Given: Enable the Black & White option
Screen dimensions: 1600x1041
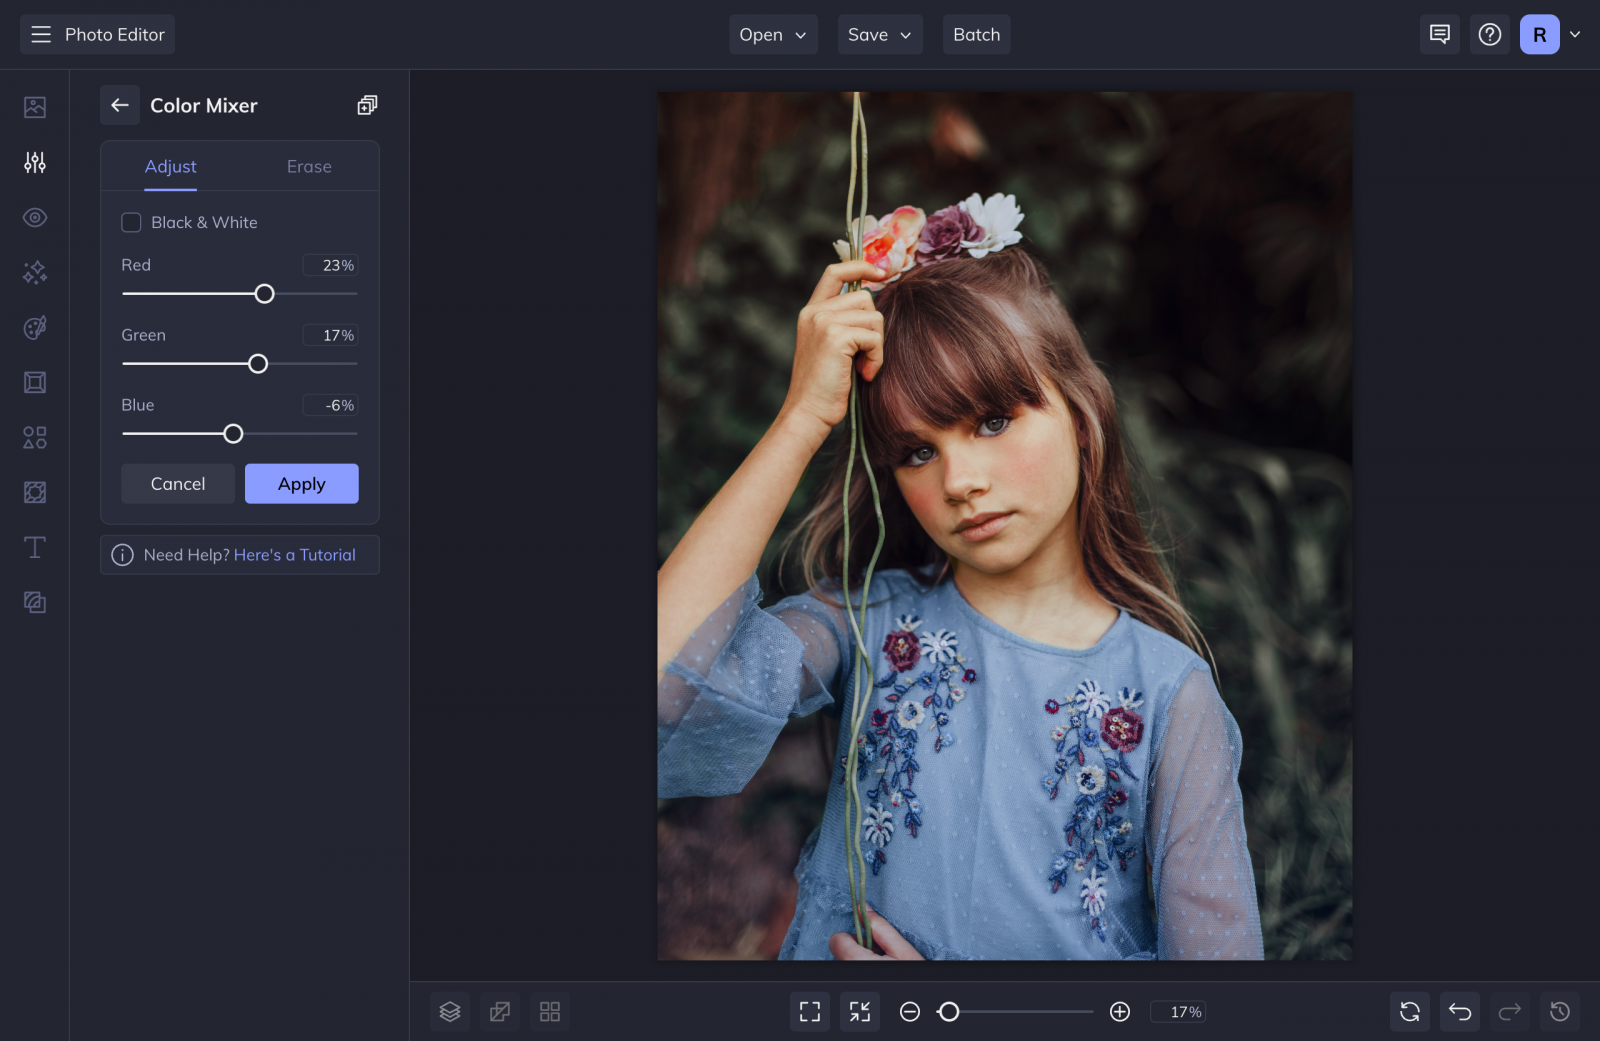Looking at the screenshot, I should point(131,222).
